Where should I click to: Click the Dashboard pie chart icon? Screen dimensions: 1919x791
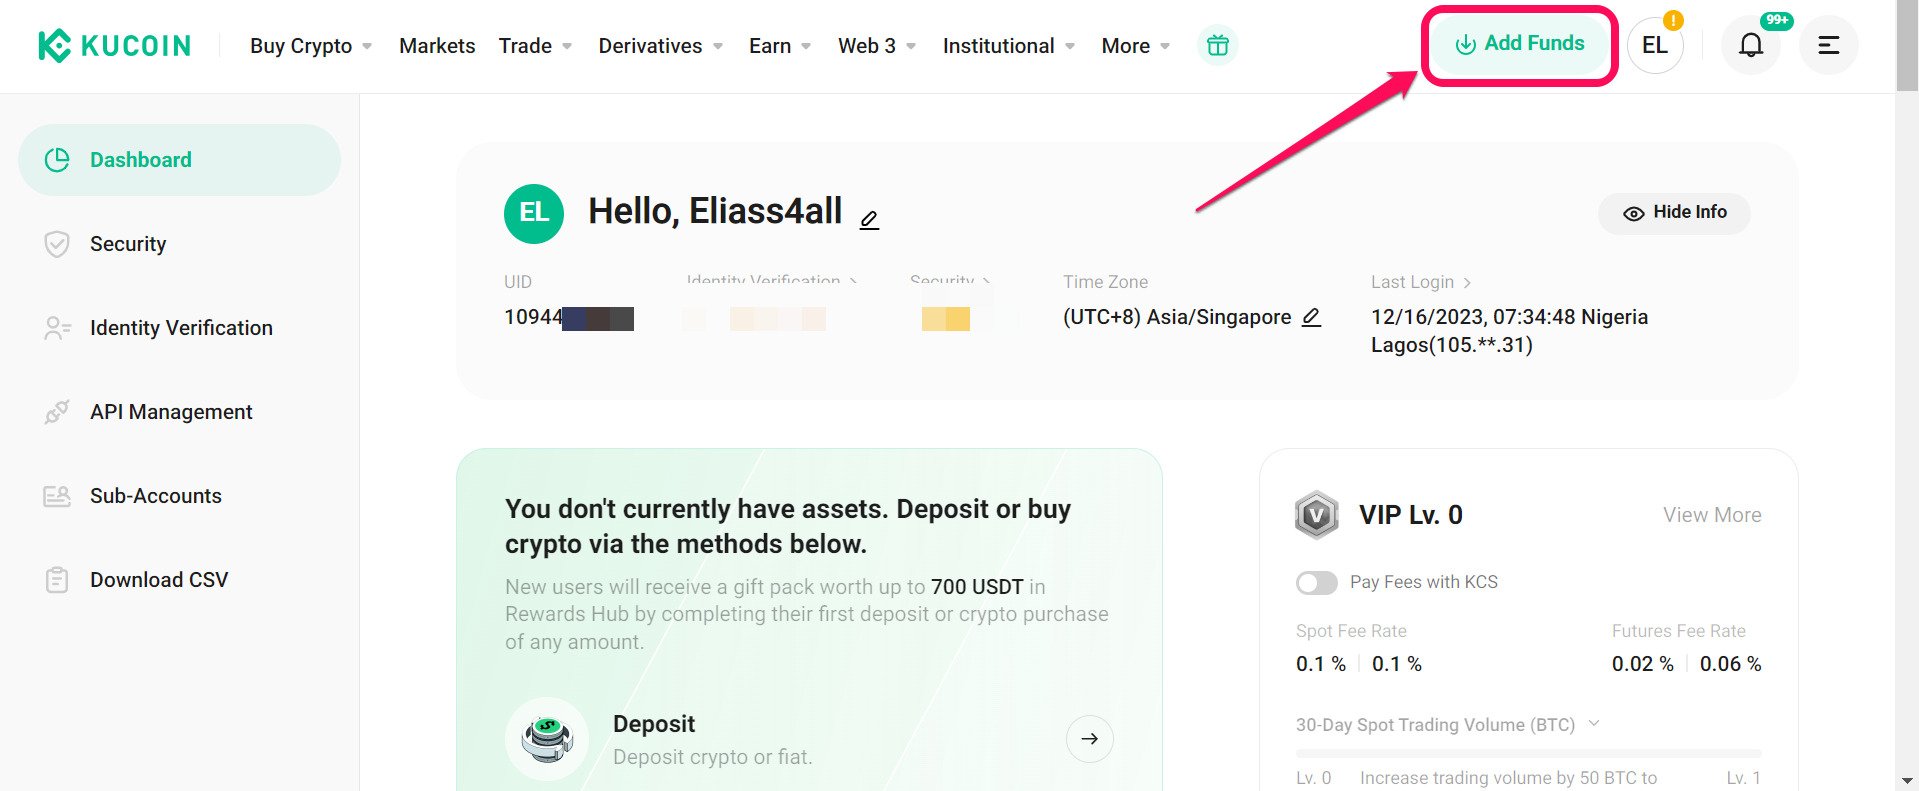pos(57,160)
